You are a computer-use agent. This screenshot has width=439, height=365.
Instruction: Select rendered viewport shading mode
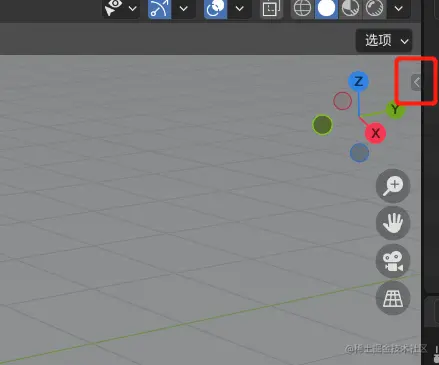pos(374,8)
